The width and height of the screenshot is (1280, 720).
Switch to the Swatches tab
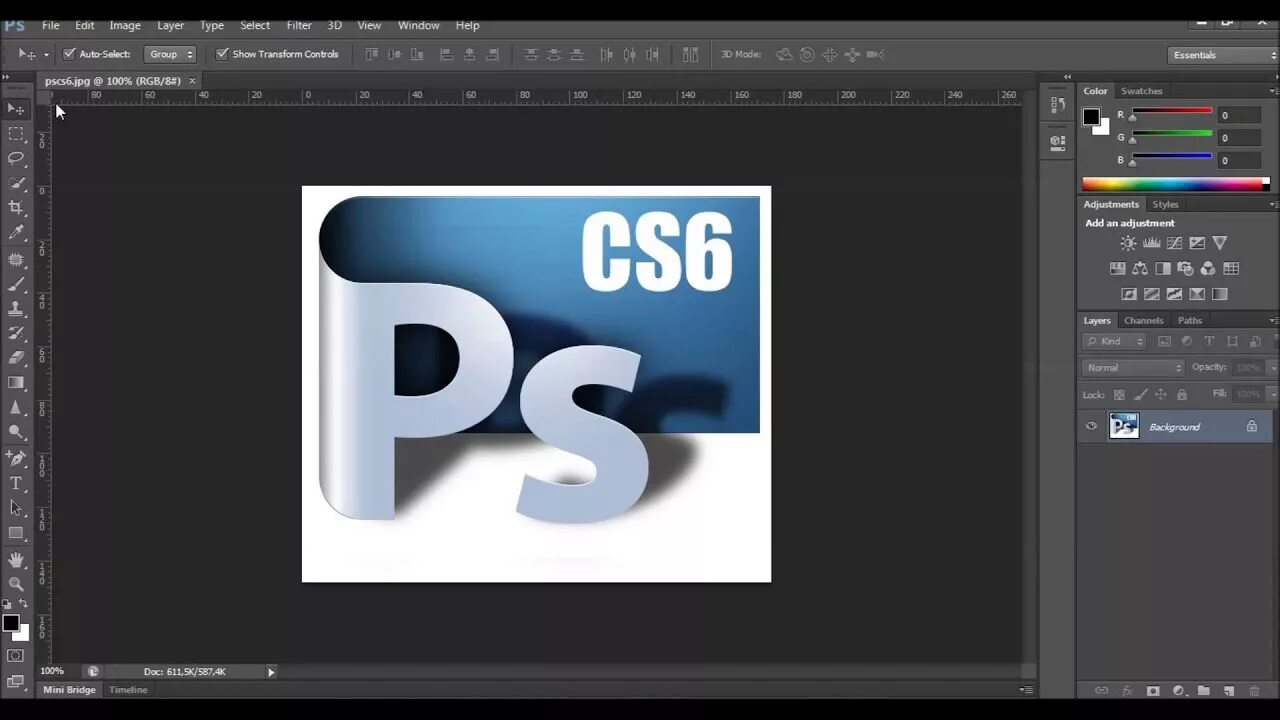pyautogui.click(x=1141, y=91)
